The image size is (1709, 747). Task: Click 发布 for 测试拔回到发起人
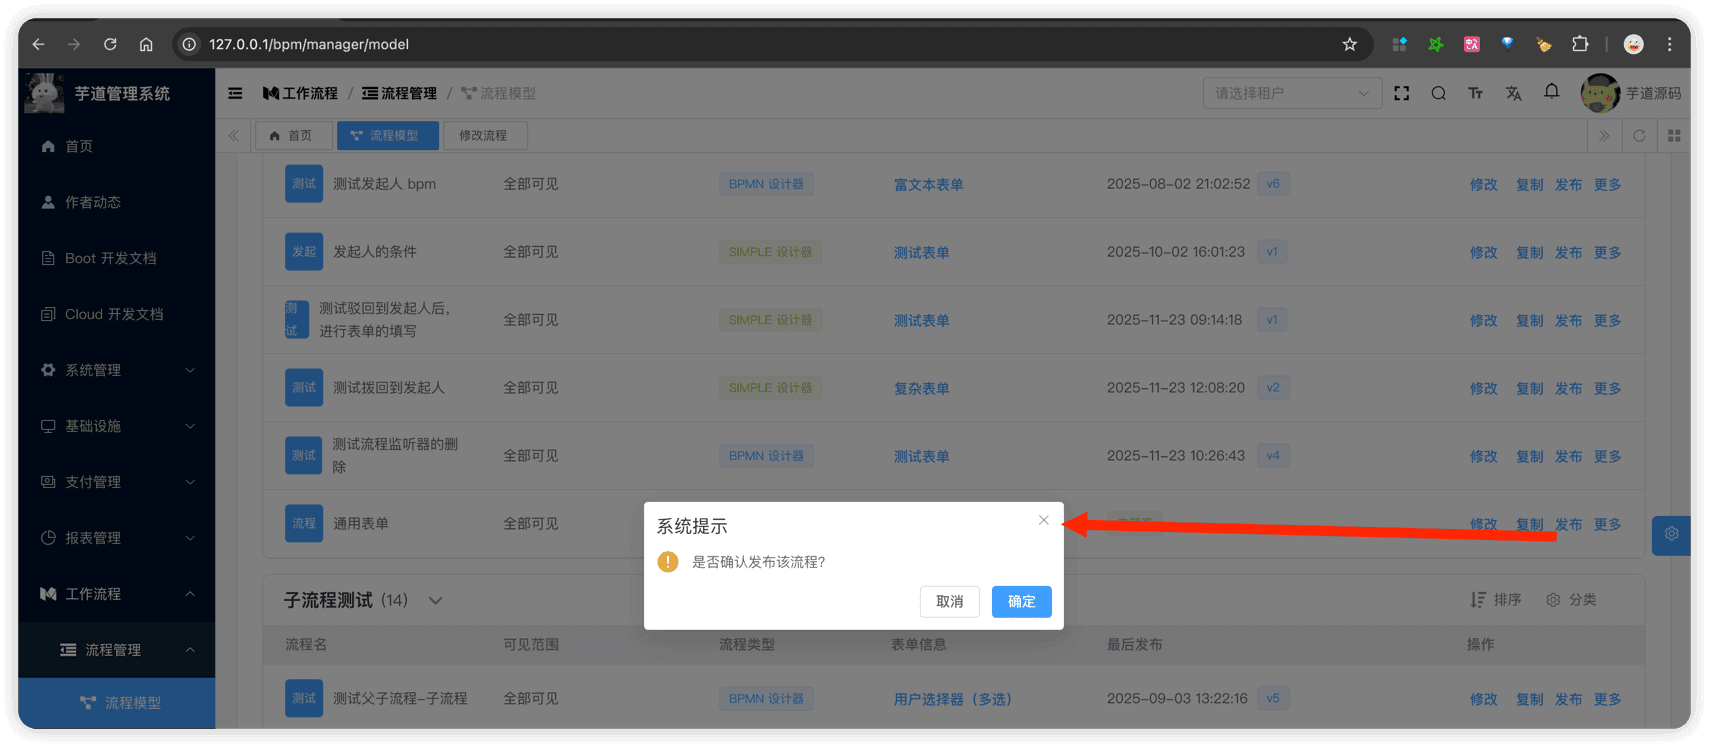[x=1568, y=389]
